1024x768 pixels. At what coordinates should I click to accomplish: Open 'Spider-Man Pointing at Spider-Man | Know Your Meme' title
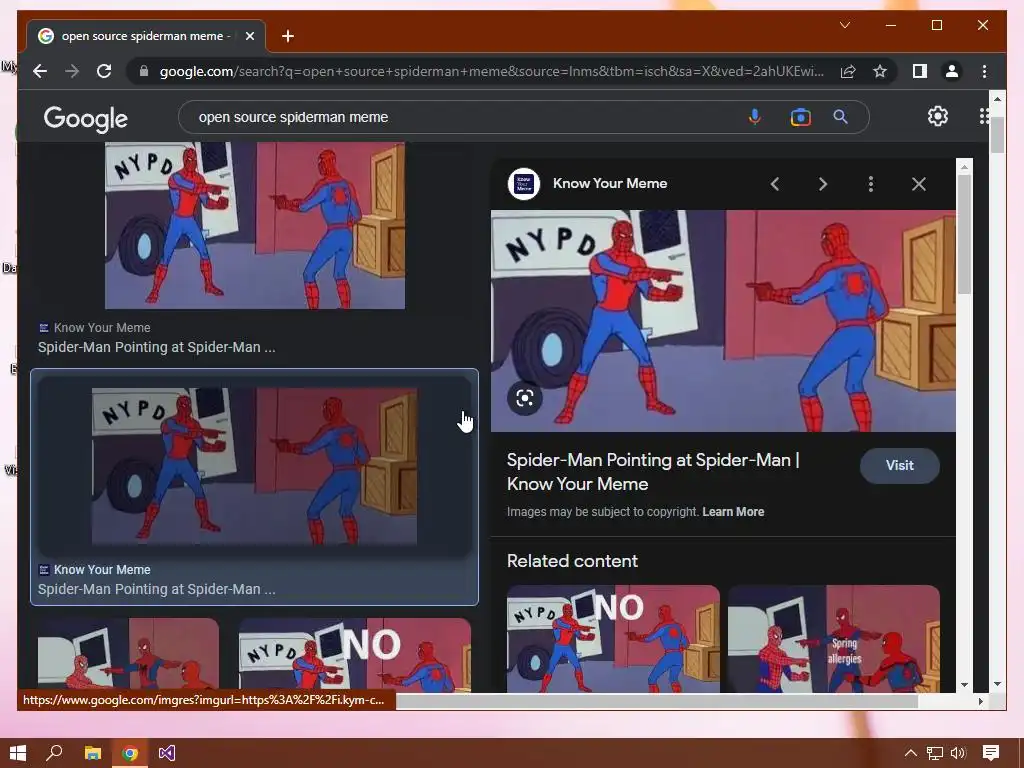coord(653,472)
